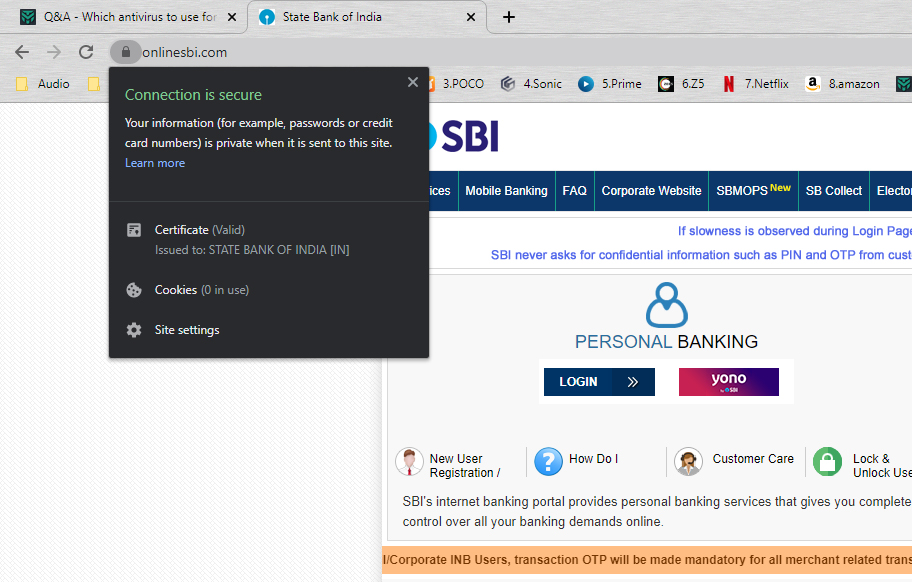
Task: Open the 8.amazon bookmark
Action: point(843,84)
